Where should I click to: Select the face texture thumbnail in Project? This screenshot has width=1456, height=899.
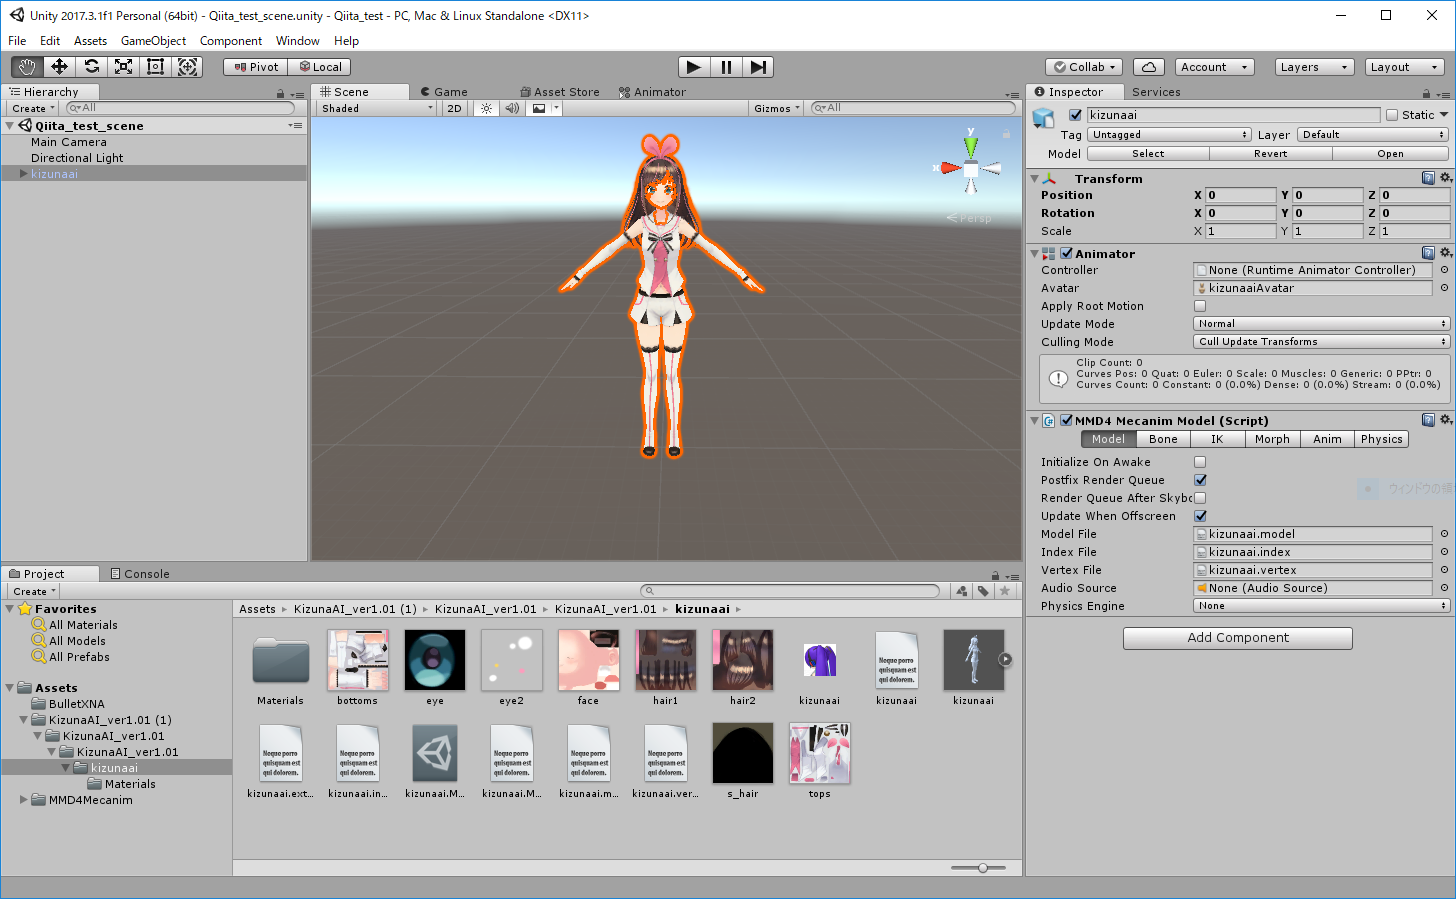pyautogui.click(x=588, y=660)
